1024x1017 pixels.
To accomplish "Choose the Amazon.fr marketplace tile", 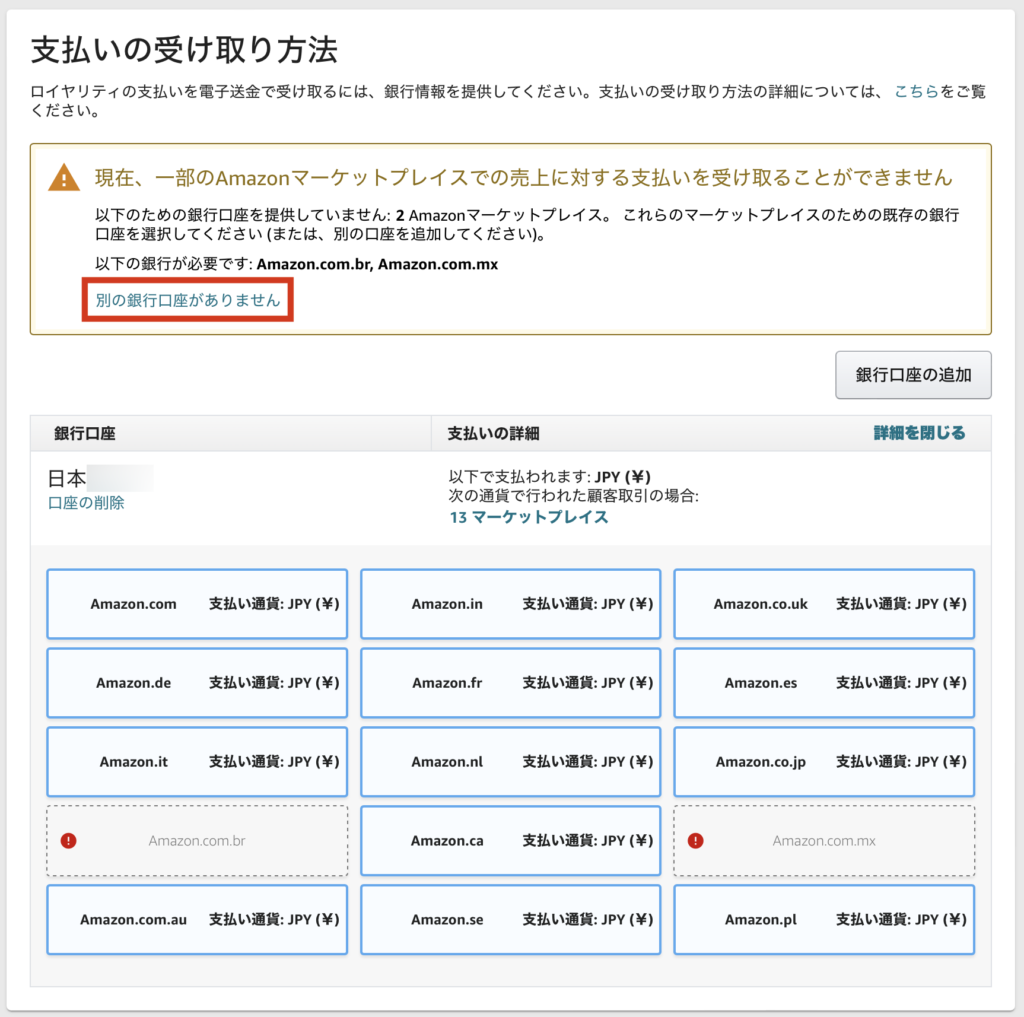I will pyautogui.click(x=510, y=683).
